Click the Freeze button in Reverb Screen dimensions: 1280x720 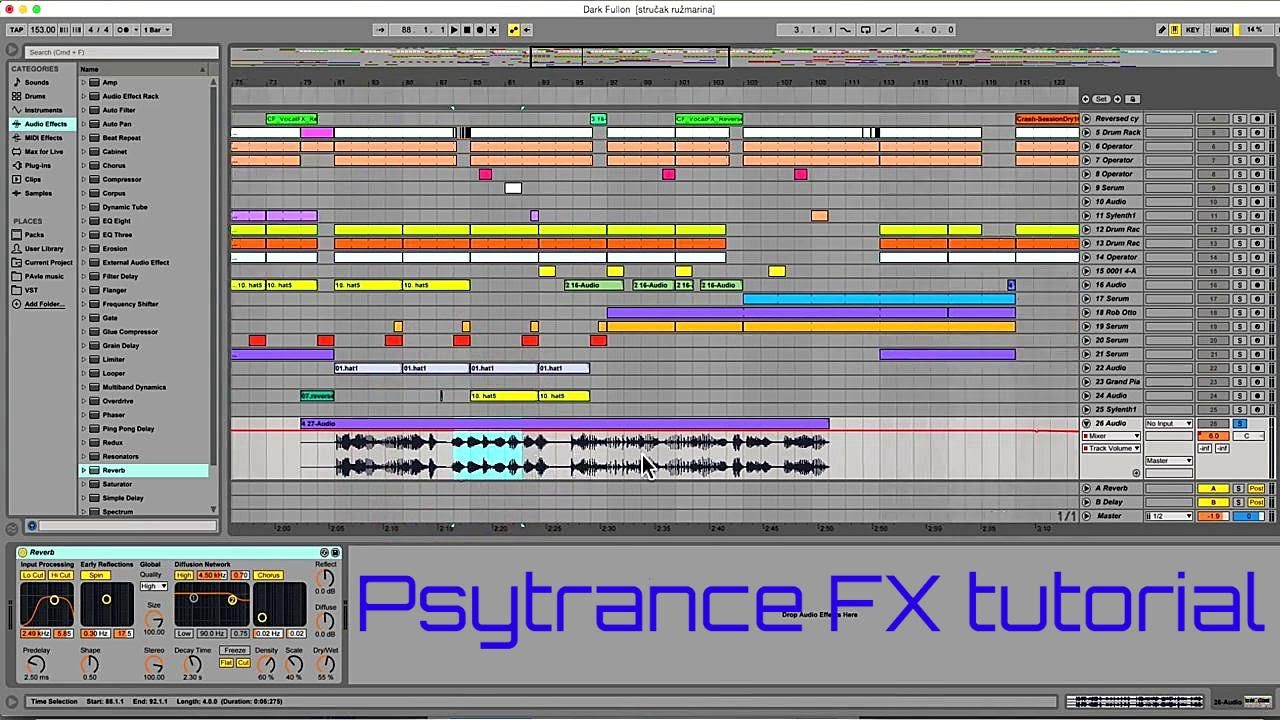coord(235,651)
